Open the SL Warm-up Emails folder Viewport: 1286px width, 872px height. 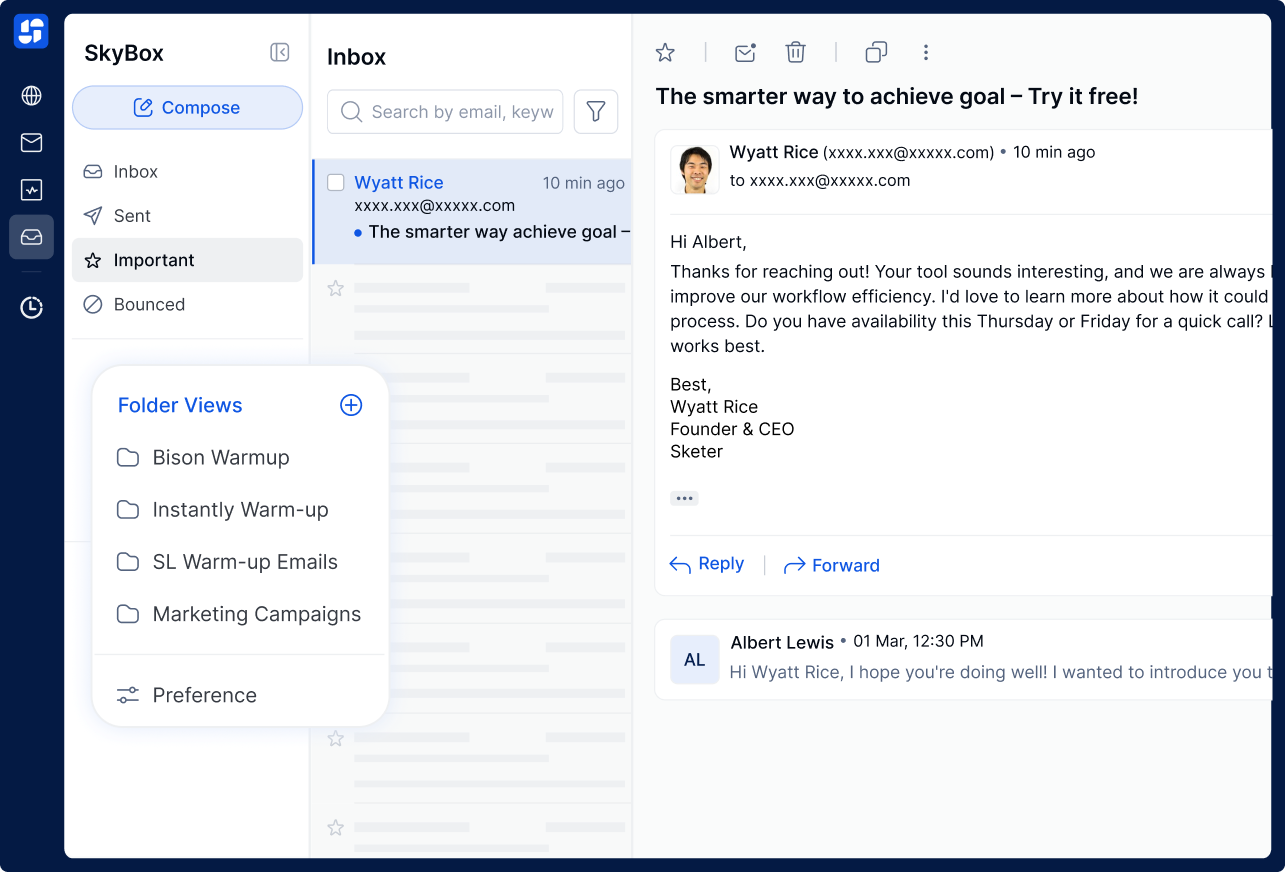pos(227,562)
